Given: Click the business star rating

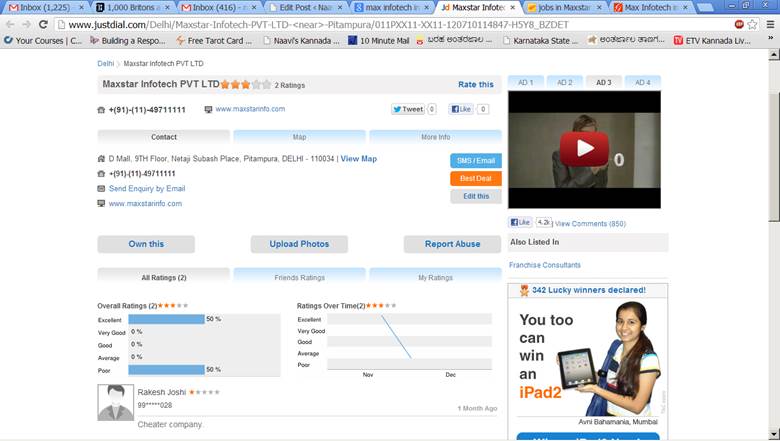Looking at the screenshot, I should click(x=246, y=85).
